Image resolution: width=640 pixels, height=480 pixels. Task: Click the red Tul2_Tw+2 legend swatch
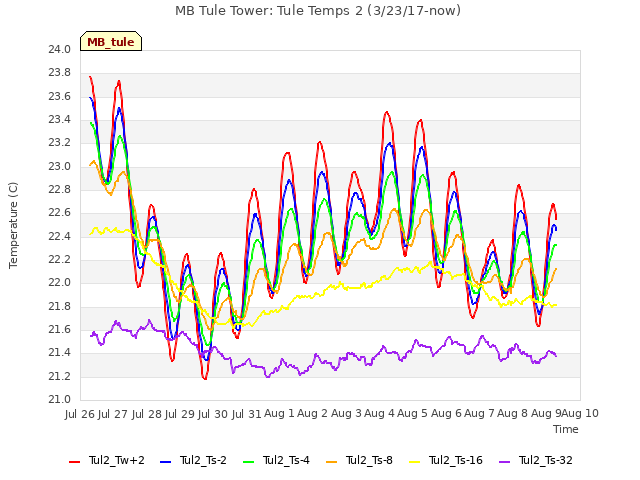point(74,462)
